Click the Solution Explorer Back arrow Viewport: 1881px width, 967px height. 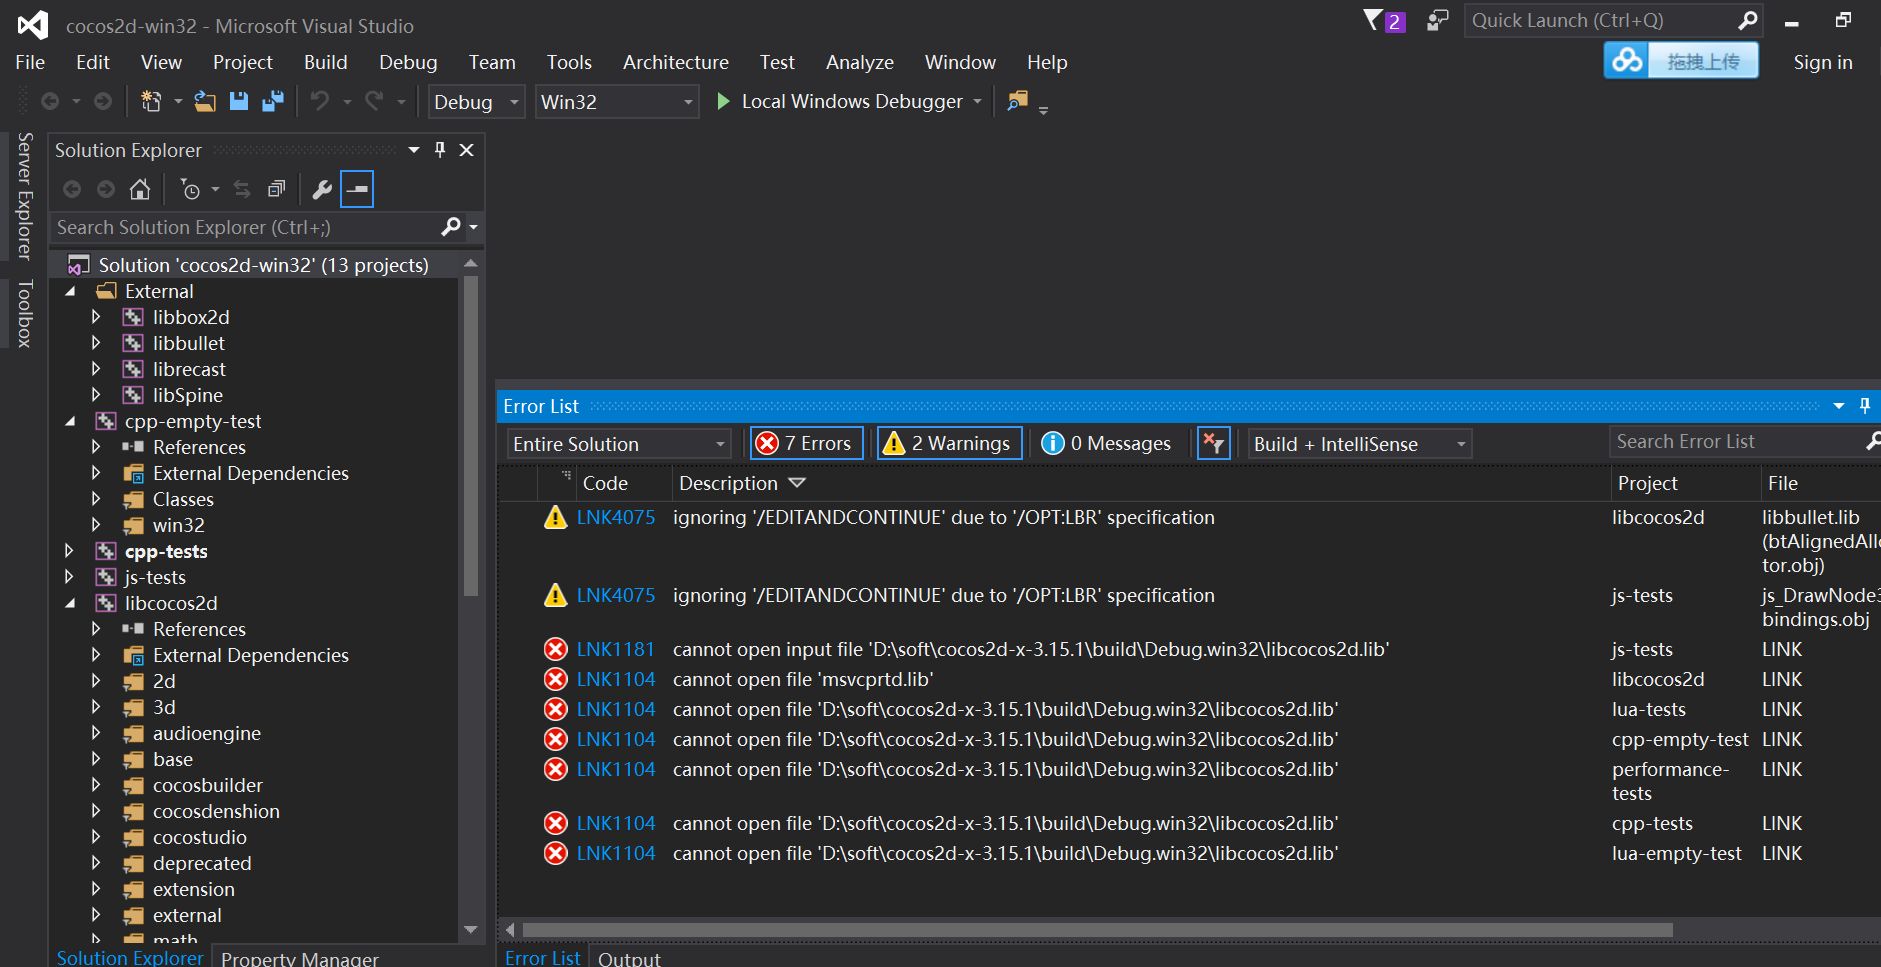72,189
